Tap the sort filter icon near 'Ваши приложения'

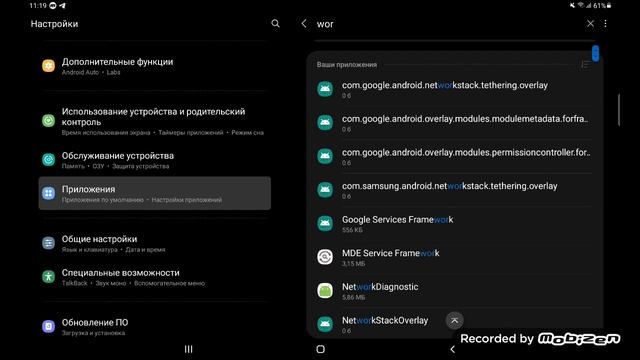585,64
